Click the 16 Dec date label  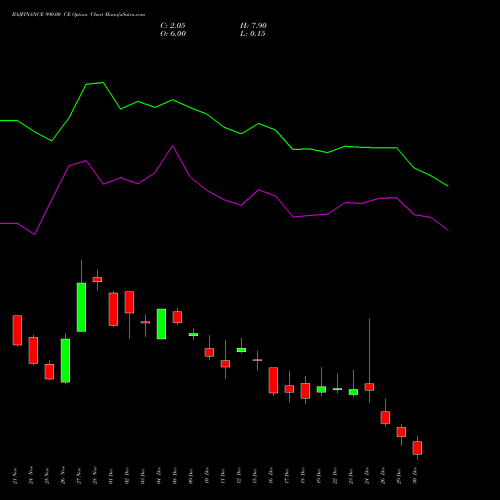click(271, 476)
